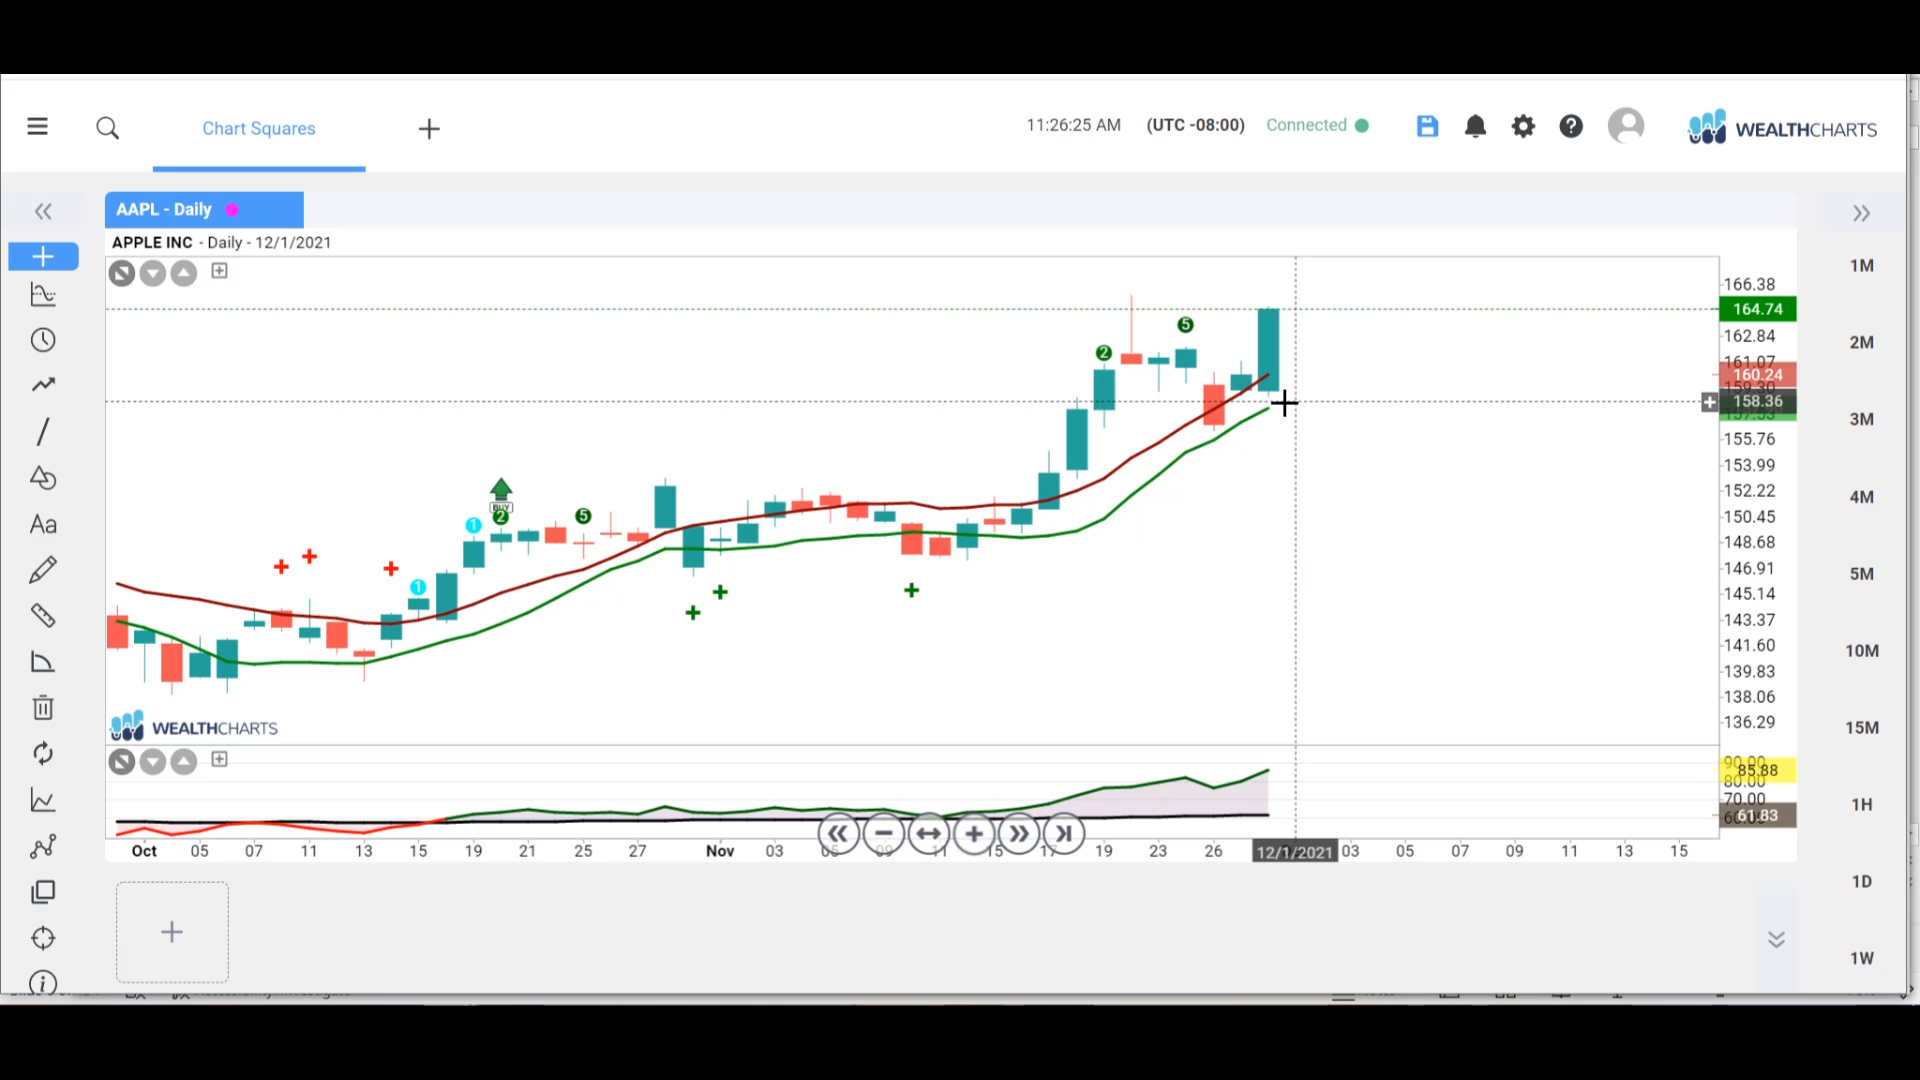Disable the indicator pane with the circle-slash

[x=122, y=762]
